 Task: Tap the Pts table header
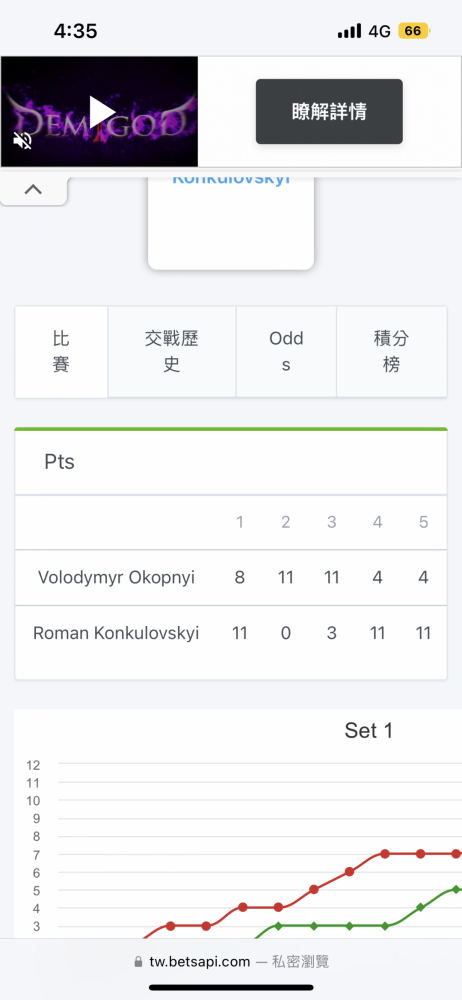click(x=59, y=462)
